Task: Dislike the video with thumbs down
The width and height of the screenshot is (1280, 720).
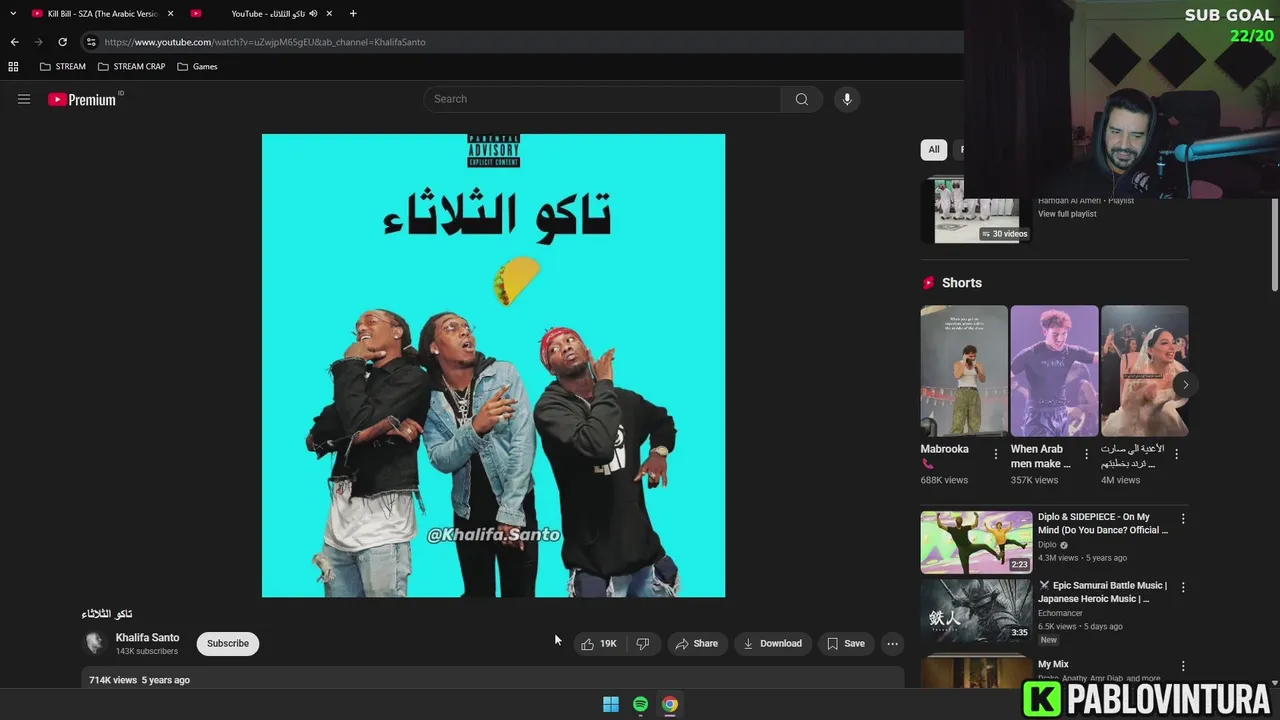Action: pos(643,644)
